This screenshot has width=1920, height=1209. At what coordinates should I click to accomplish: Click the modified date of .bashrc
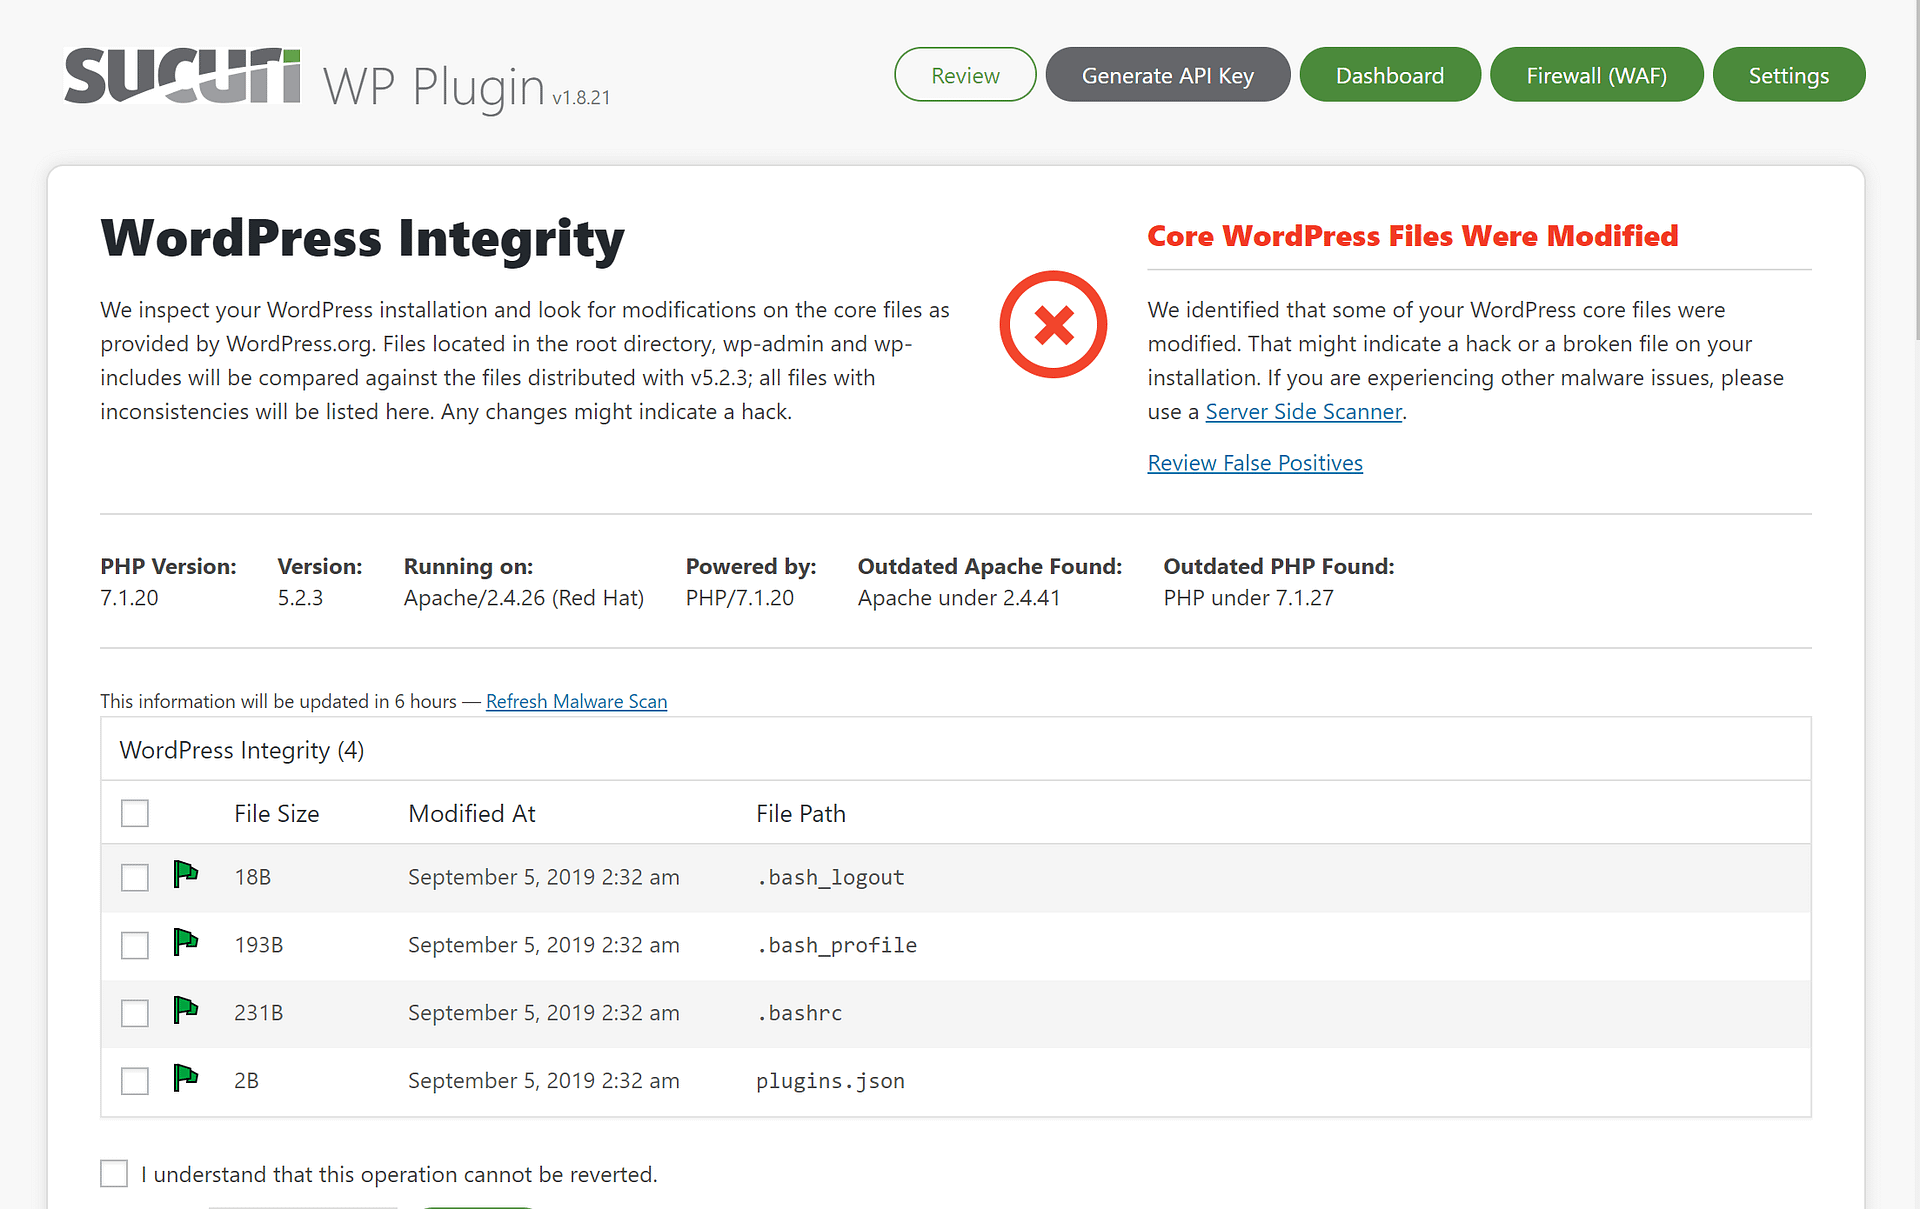(x=544, y=1013)
